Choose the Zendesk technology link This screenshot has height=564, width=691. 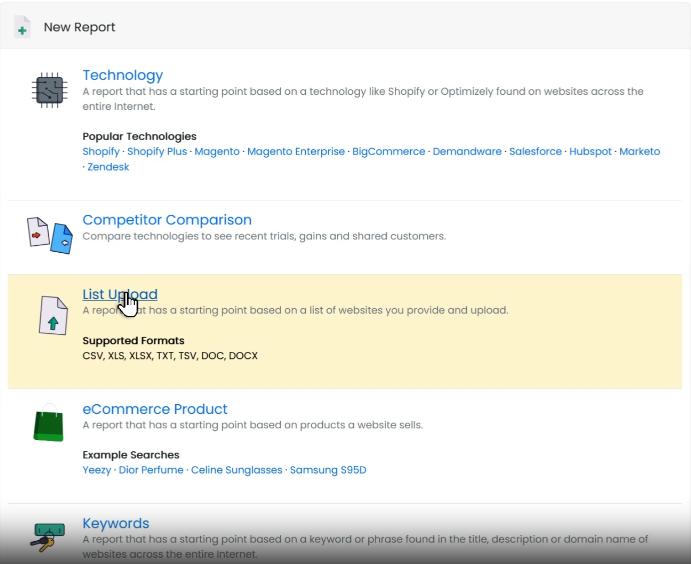[108, 167]
